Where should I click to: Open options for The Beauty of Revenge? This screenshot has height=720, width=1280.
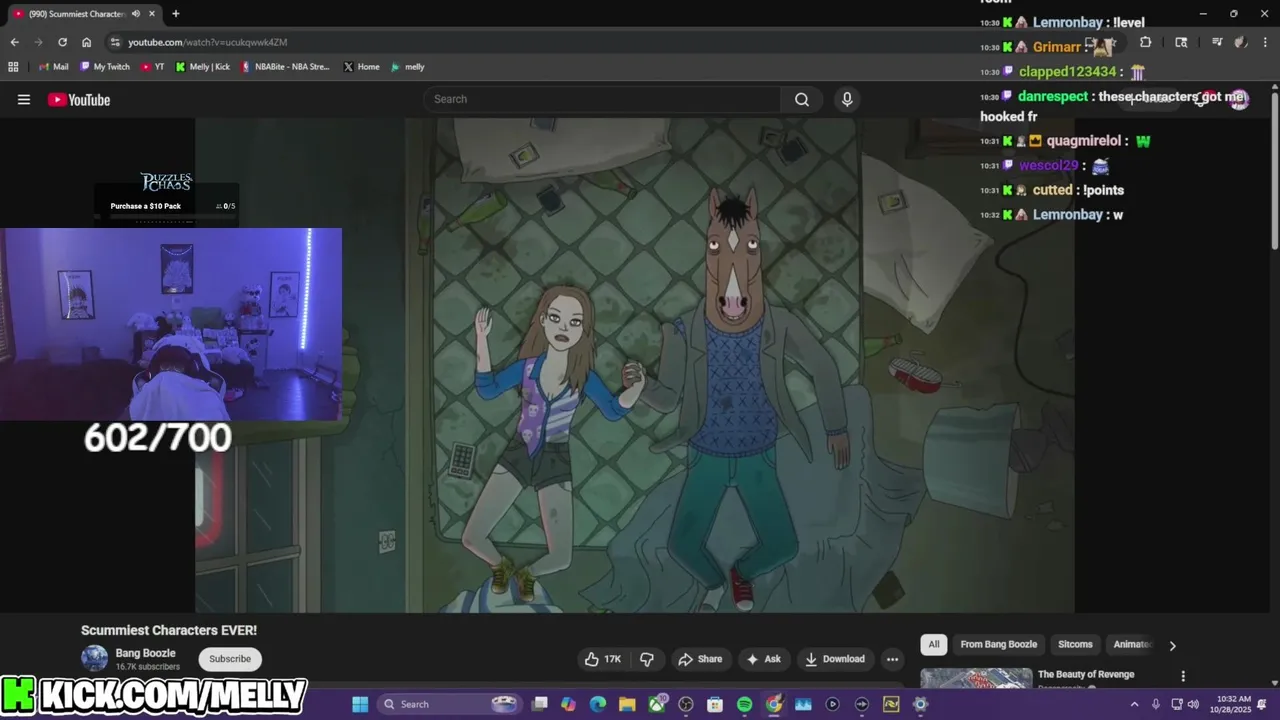point(1183,676)
